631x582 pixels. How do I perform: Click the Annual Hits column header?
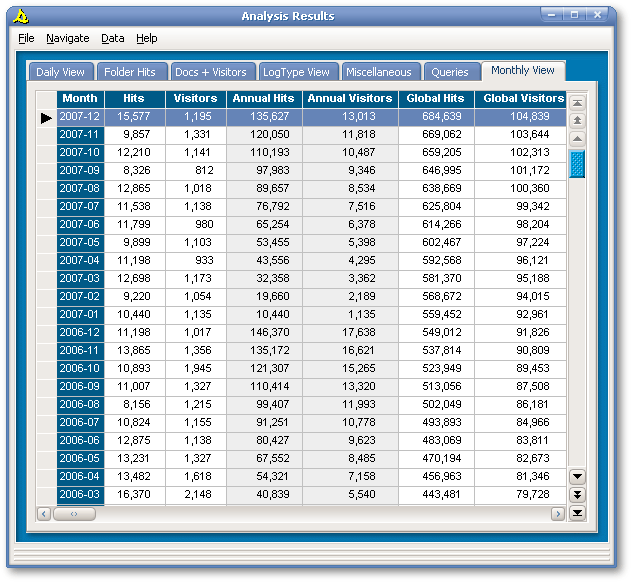[263, 99]
